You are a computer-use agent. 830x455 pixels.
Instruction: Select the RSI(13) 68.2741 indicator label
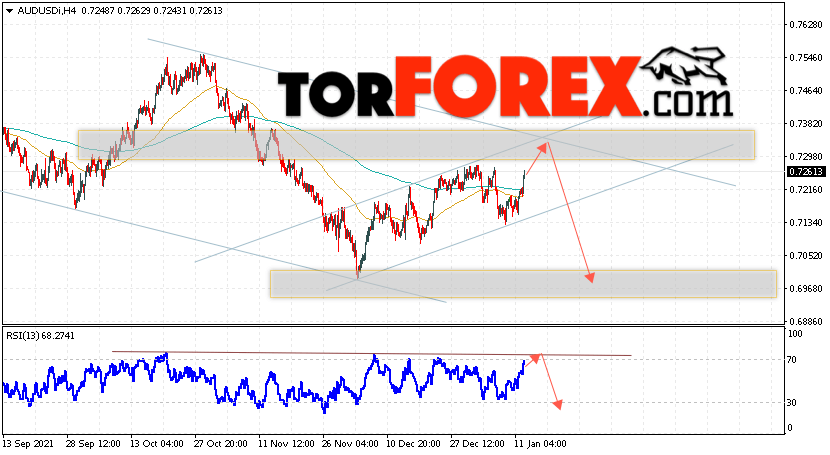point(41,335)
